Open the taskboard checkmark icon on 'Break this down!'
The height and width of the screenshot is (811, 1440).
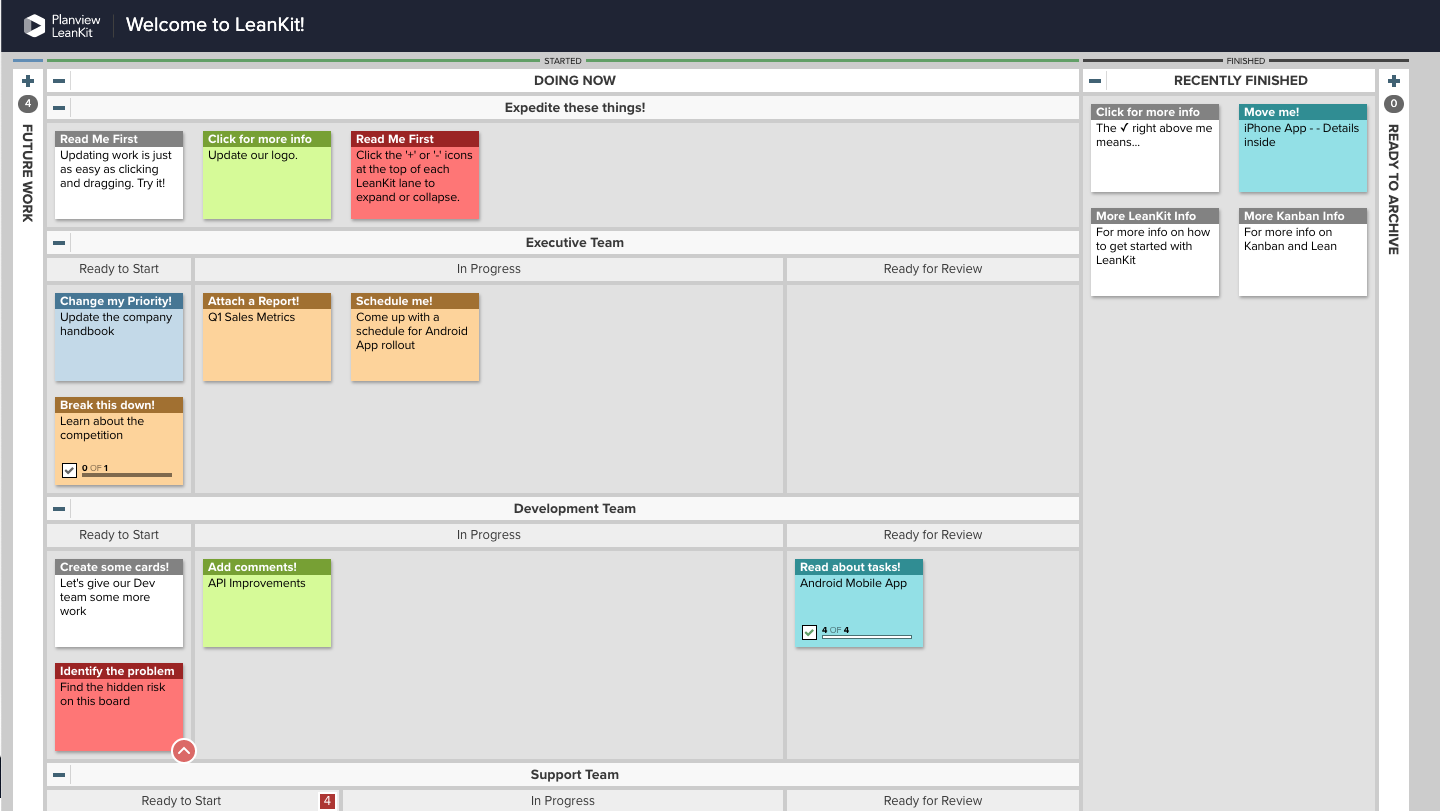click(69, 468)
